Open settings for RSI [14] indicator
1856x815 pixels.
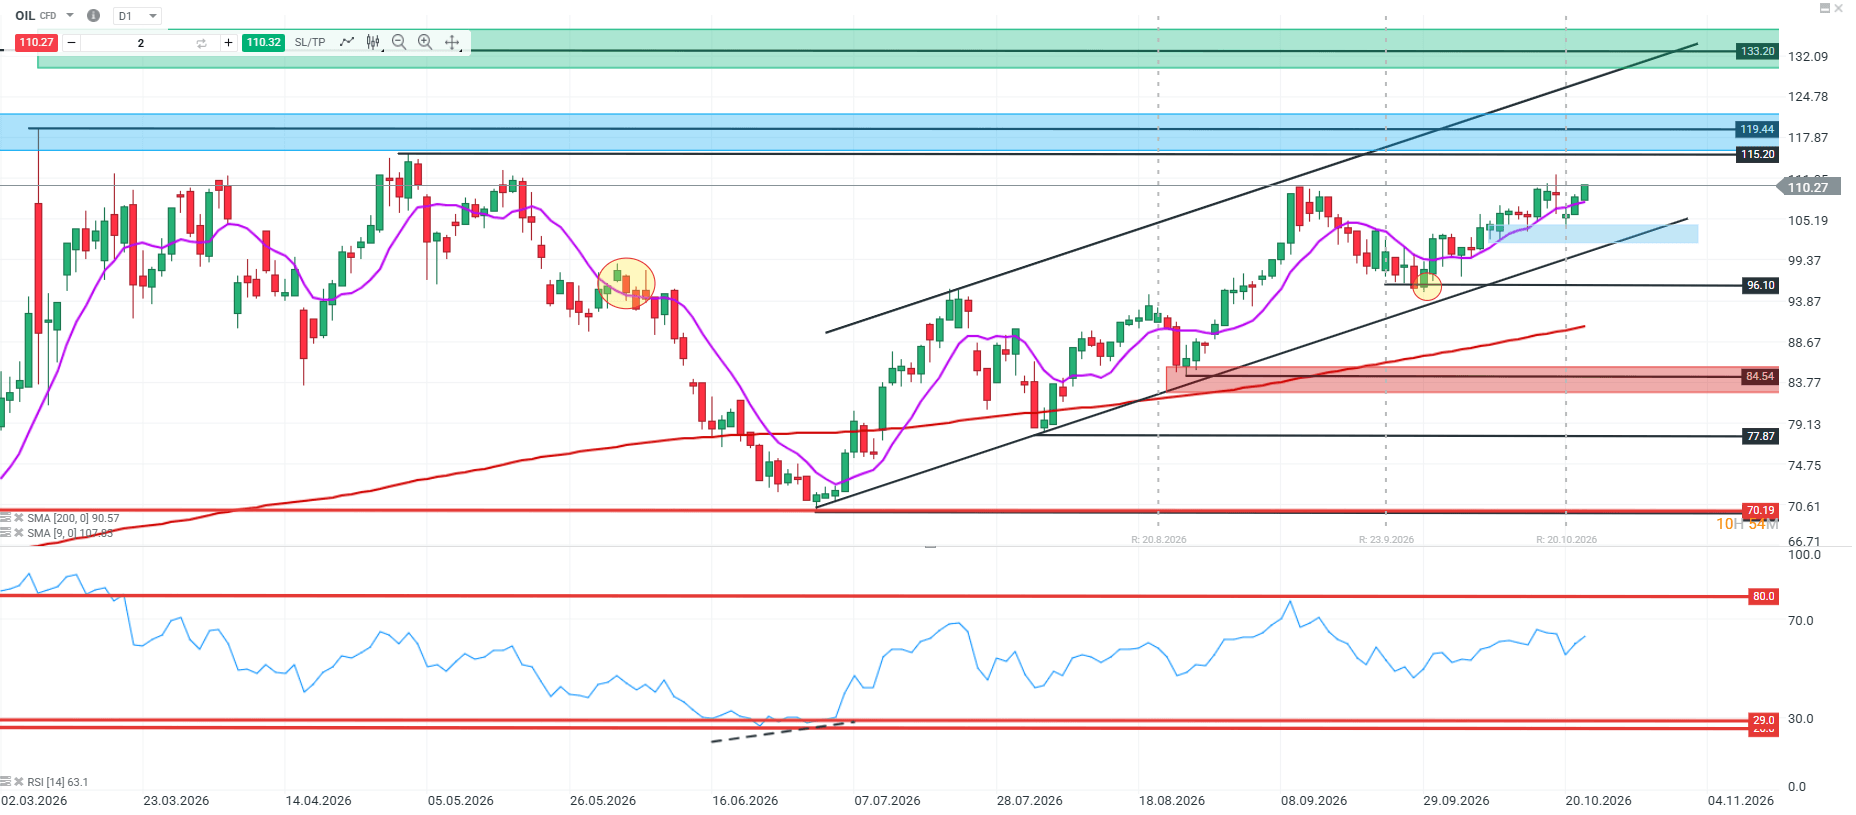6,782
